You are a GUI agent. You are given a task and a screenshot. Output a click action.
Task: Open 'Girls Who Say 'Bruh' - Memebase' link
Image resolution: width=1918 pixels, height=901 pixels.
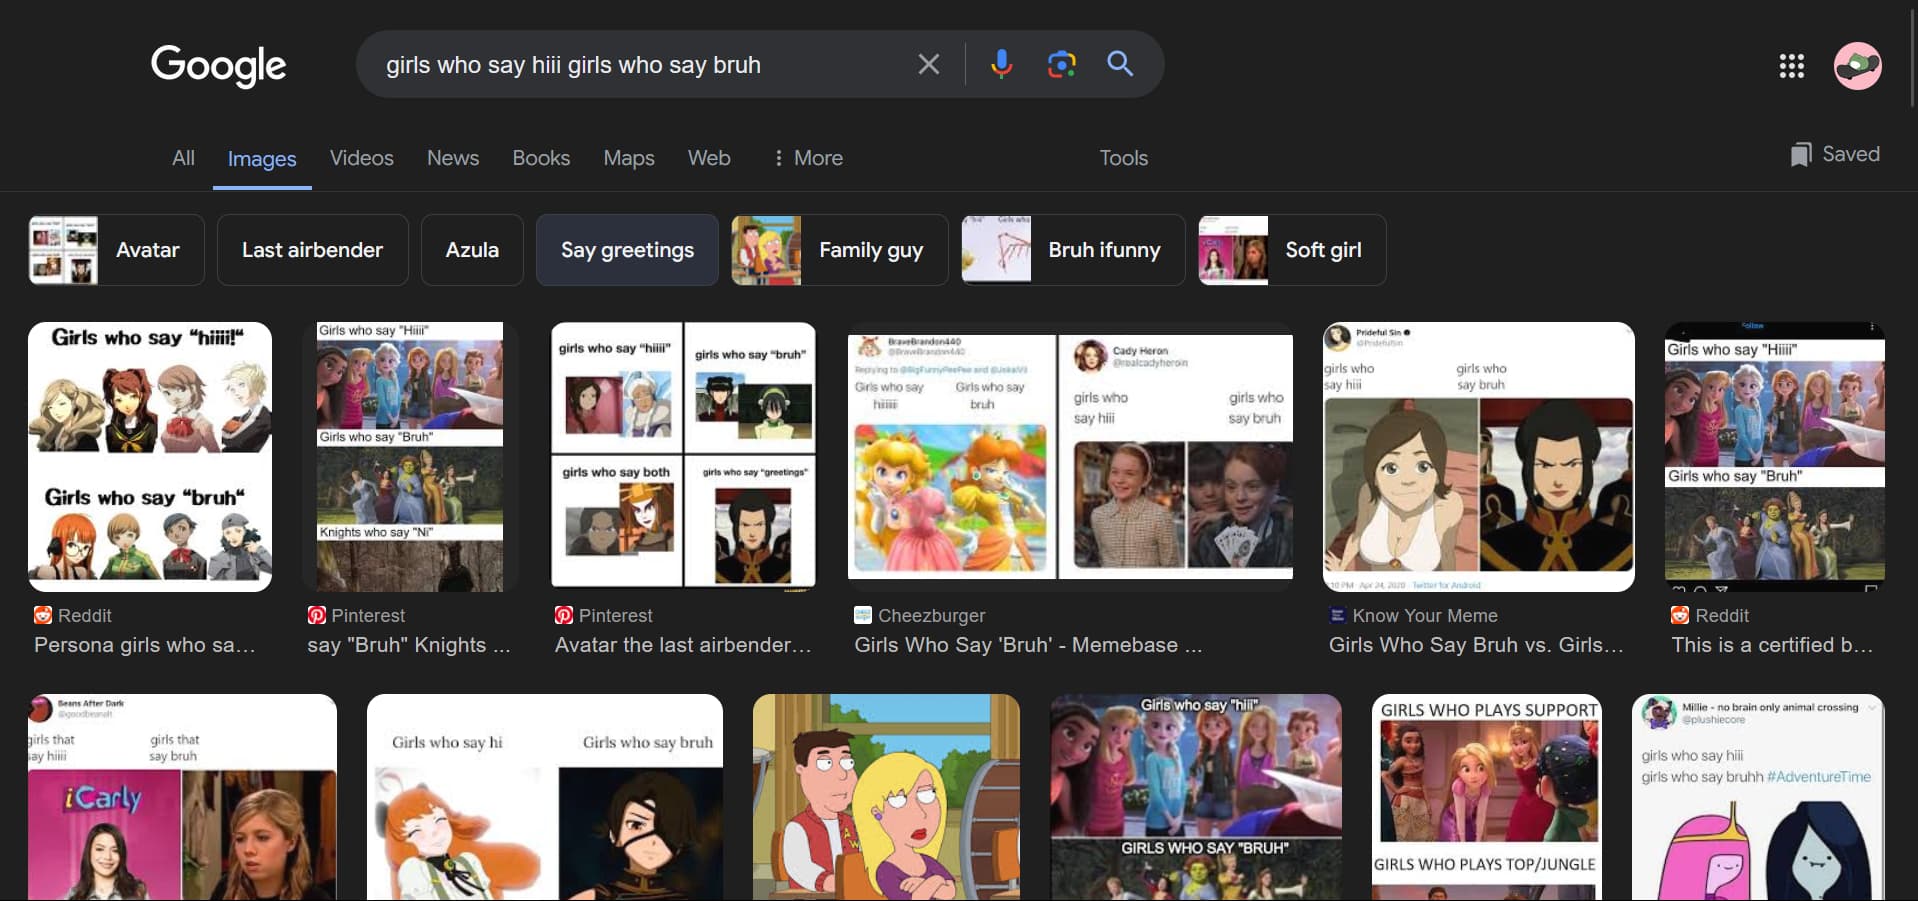(1028, 645)
